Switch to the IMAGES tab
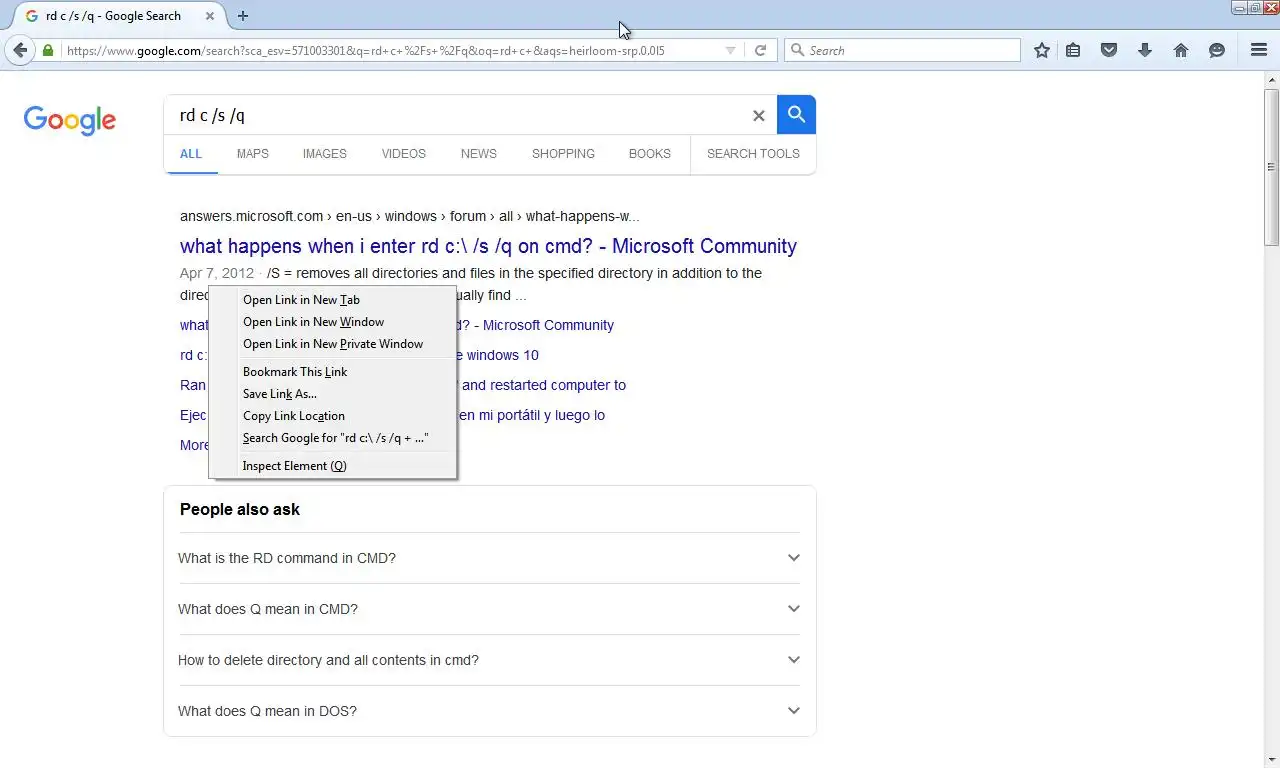Screen dimensions: 1280x768 (x=325, y=154)
